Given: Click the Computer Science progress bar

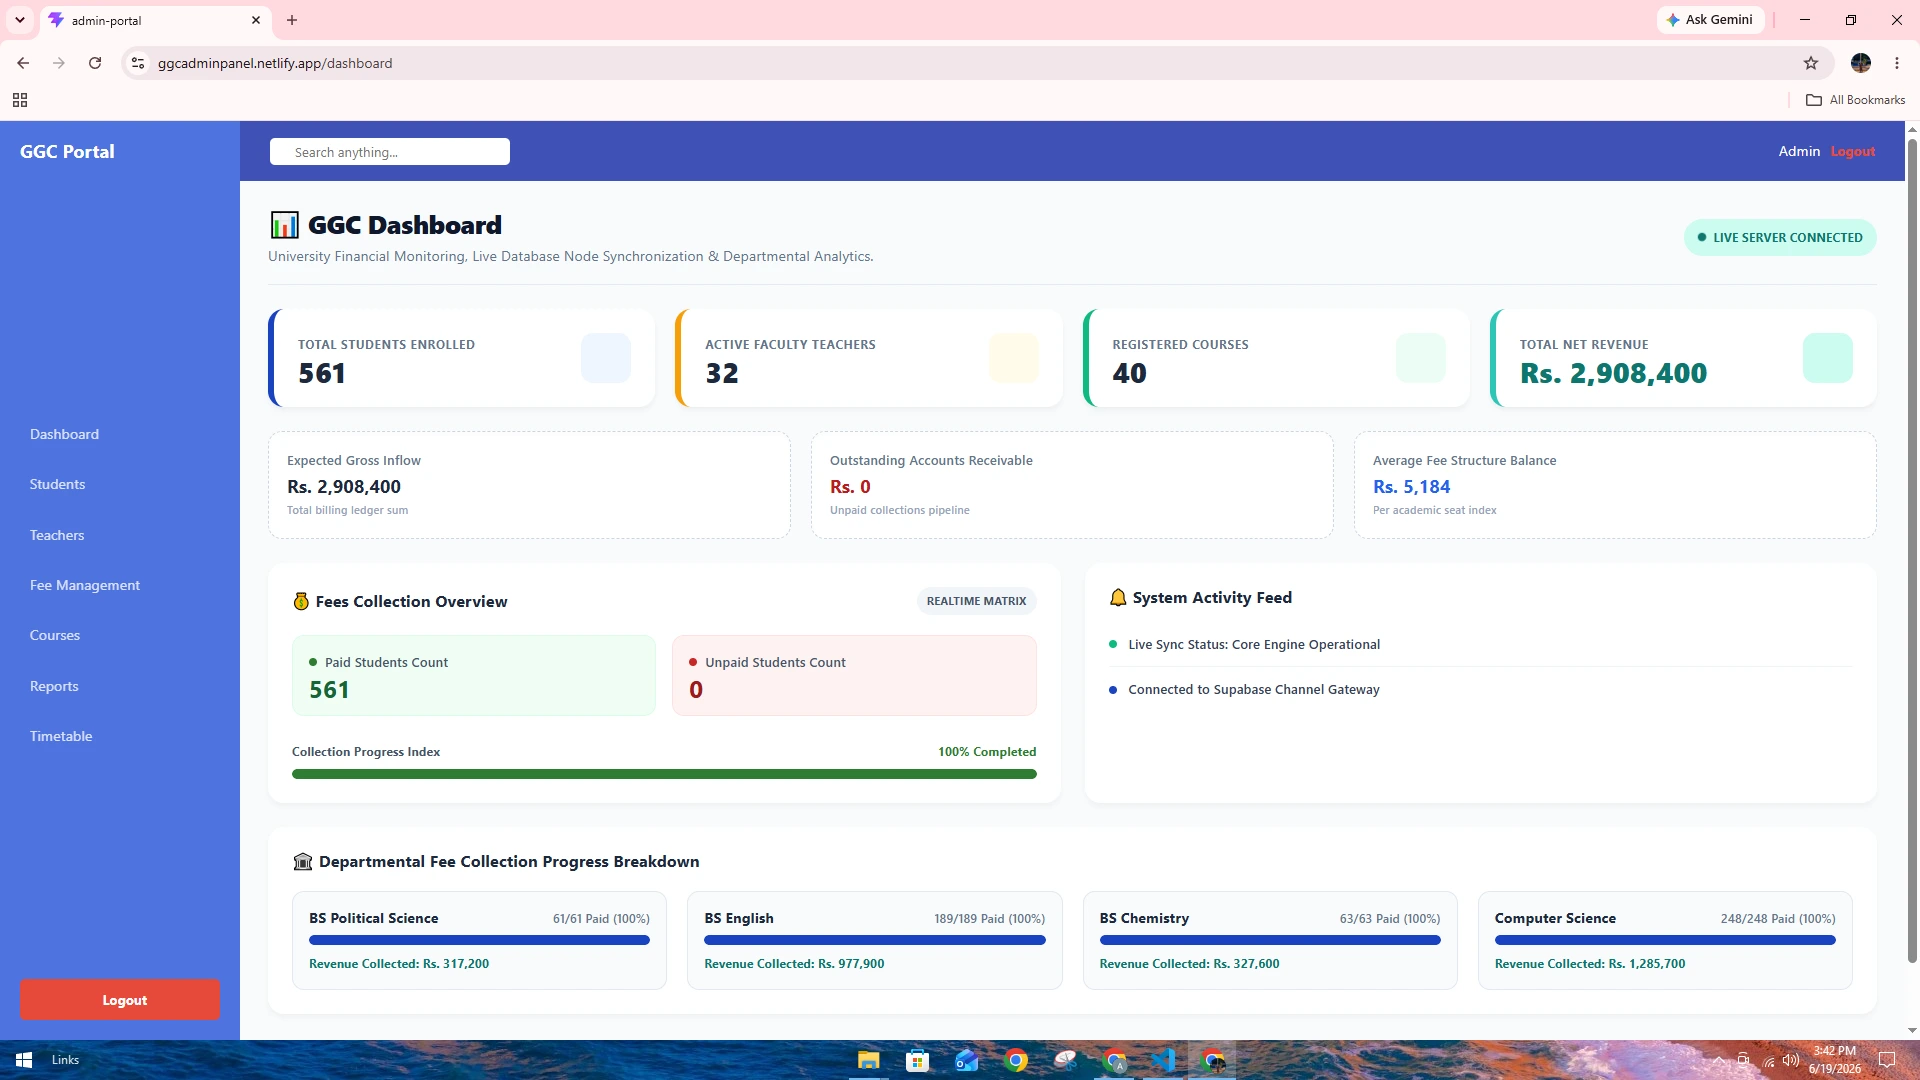Looking at the screenshot, I should (x=1665, y=940).
